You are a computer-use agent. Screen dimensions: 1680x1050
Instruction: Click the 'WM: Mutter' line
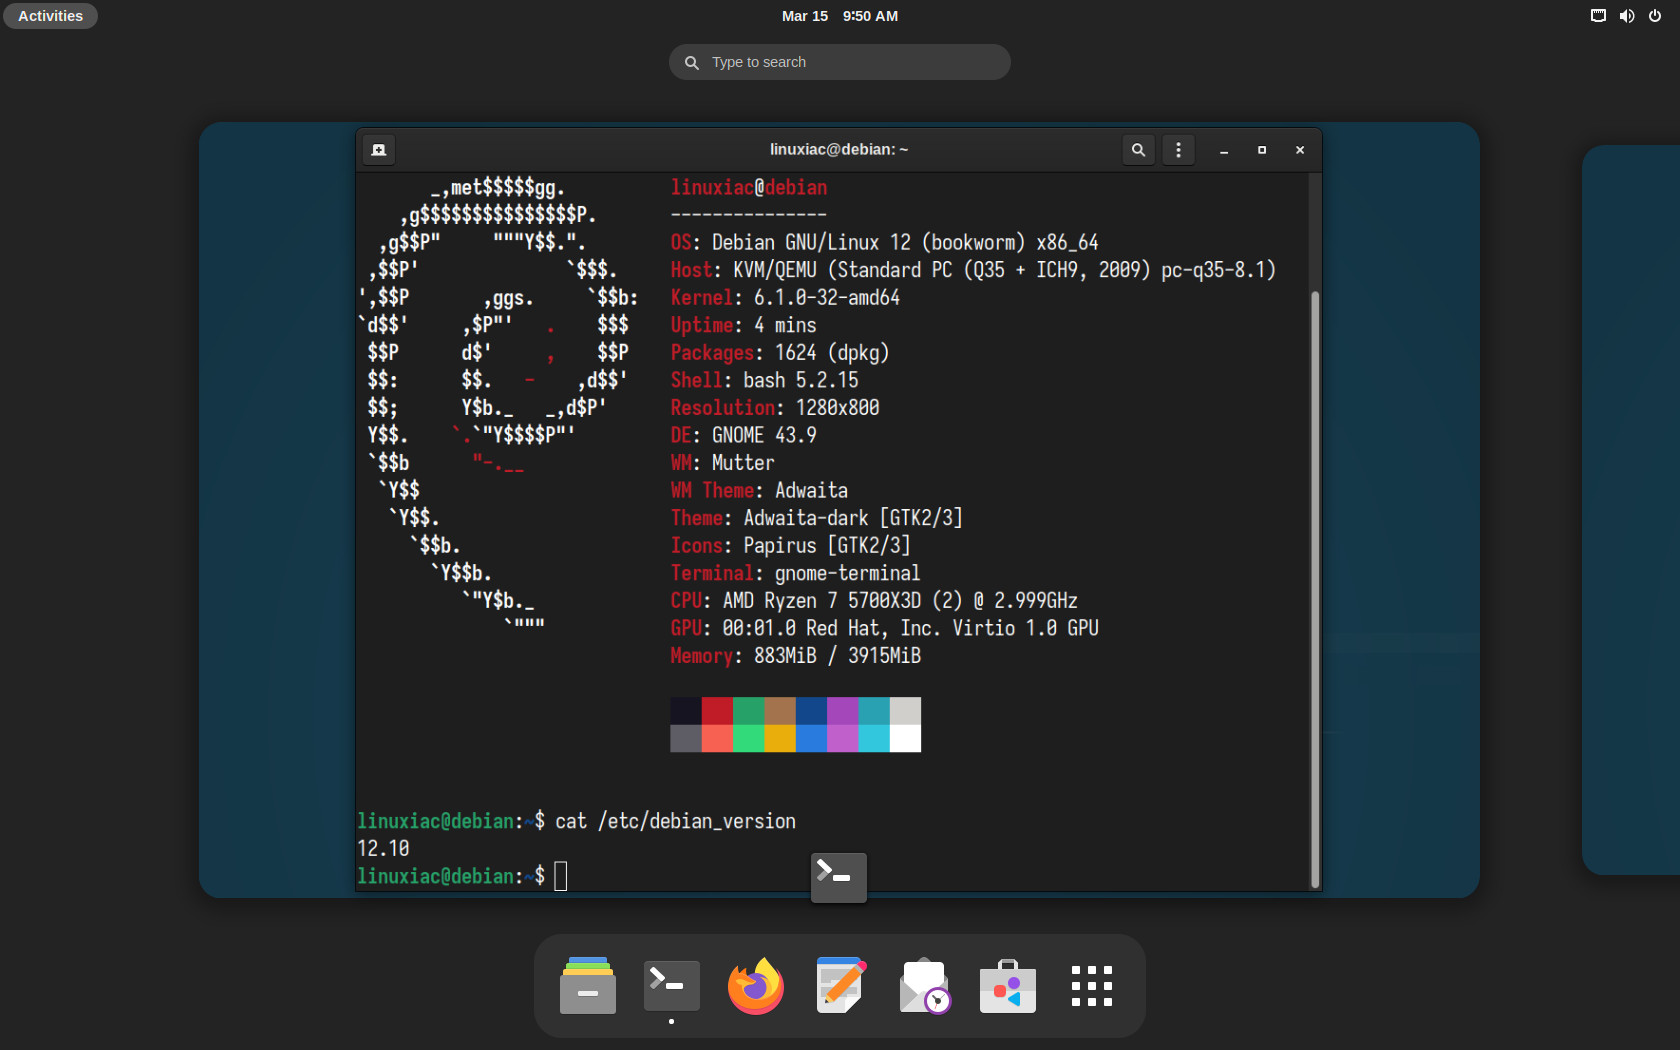722,463
